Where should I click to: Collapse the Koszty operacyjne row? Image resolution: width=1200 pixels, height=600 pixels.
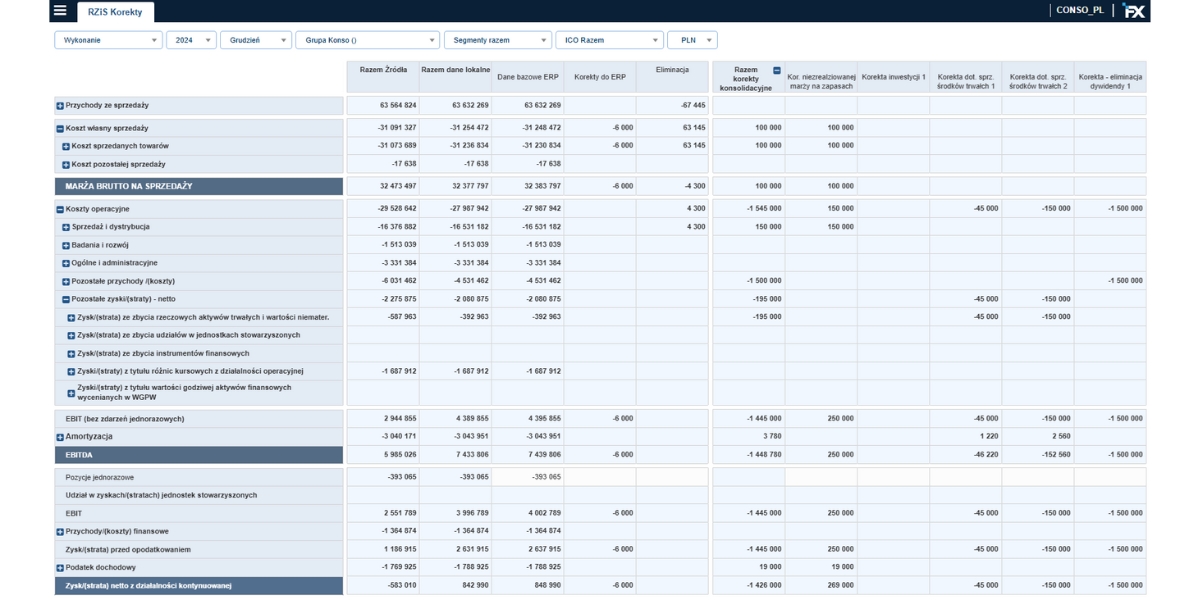click(60, 209)
